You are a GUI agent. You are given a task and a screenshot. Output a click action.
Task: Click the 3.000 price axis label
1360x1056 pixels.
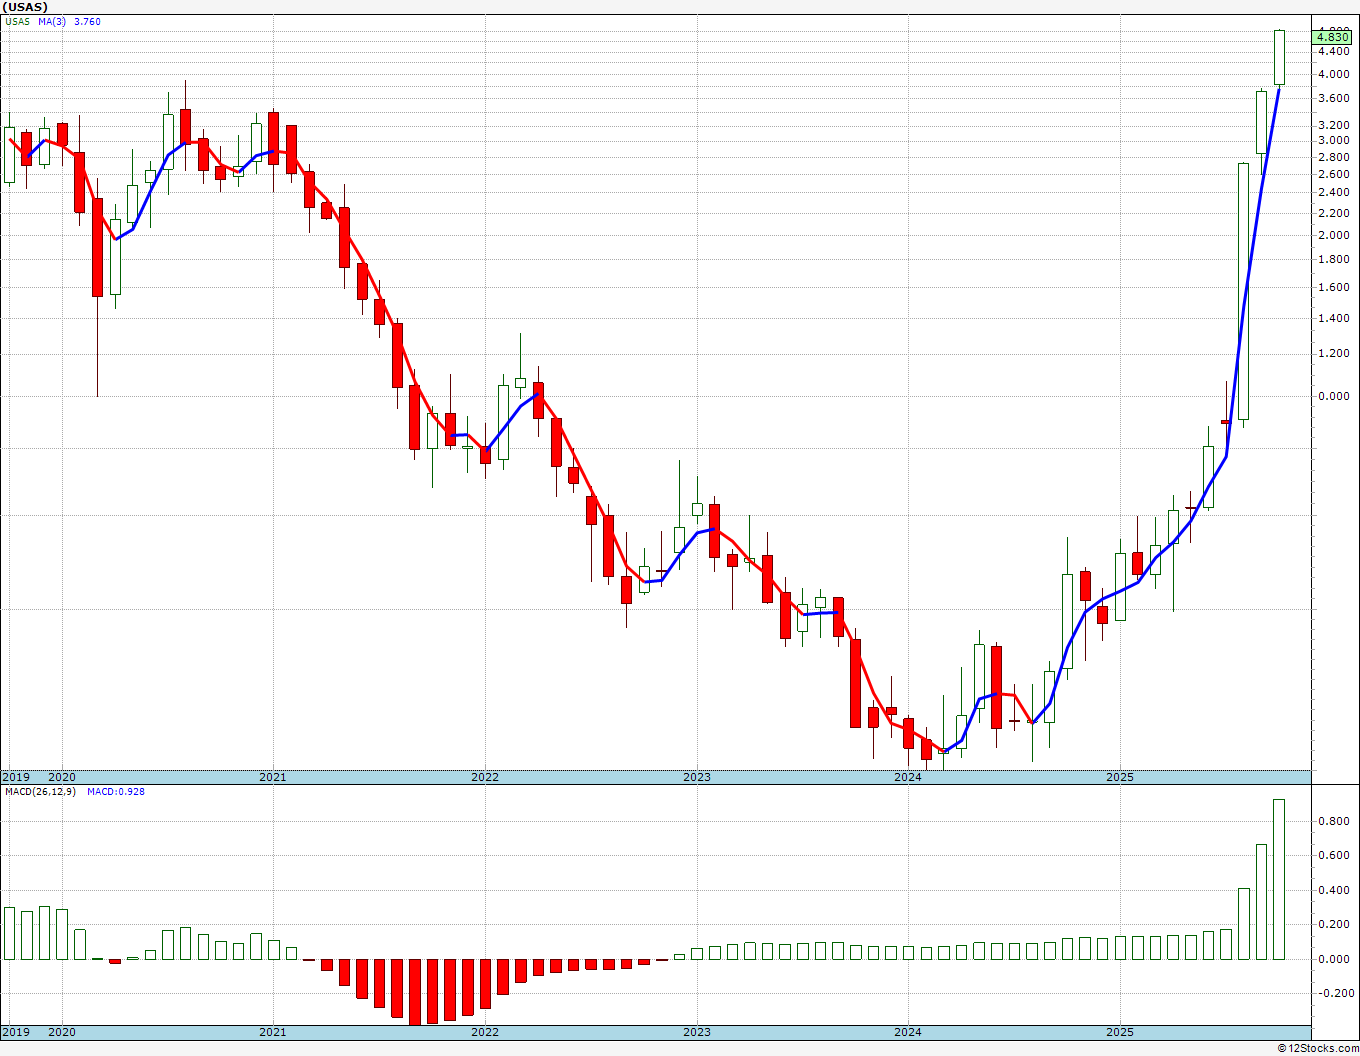coord(1333,141)
